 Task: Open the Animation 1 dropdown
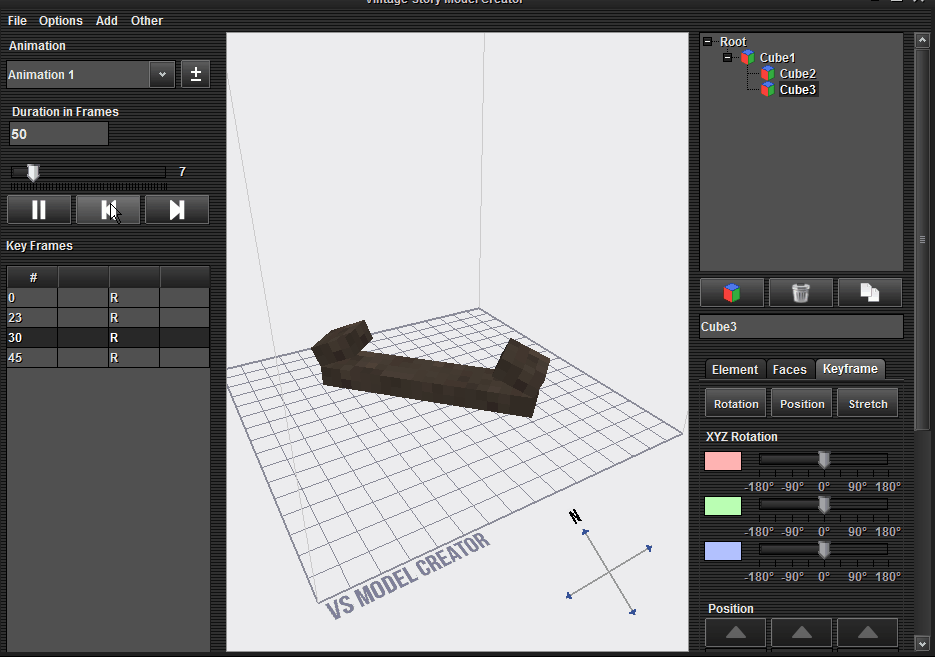pyautogui.click(x=161, y=75)
